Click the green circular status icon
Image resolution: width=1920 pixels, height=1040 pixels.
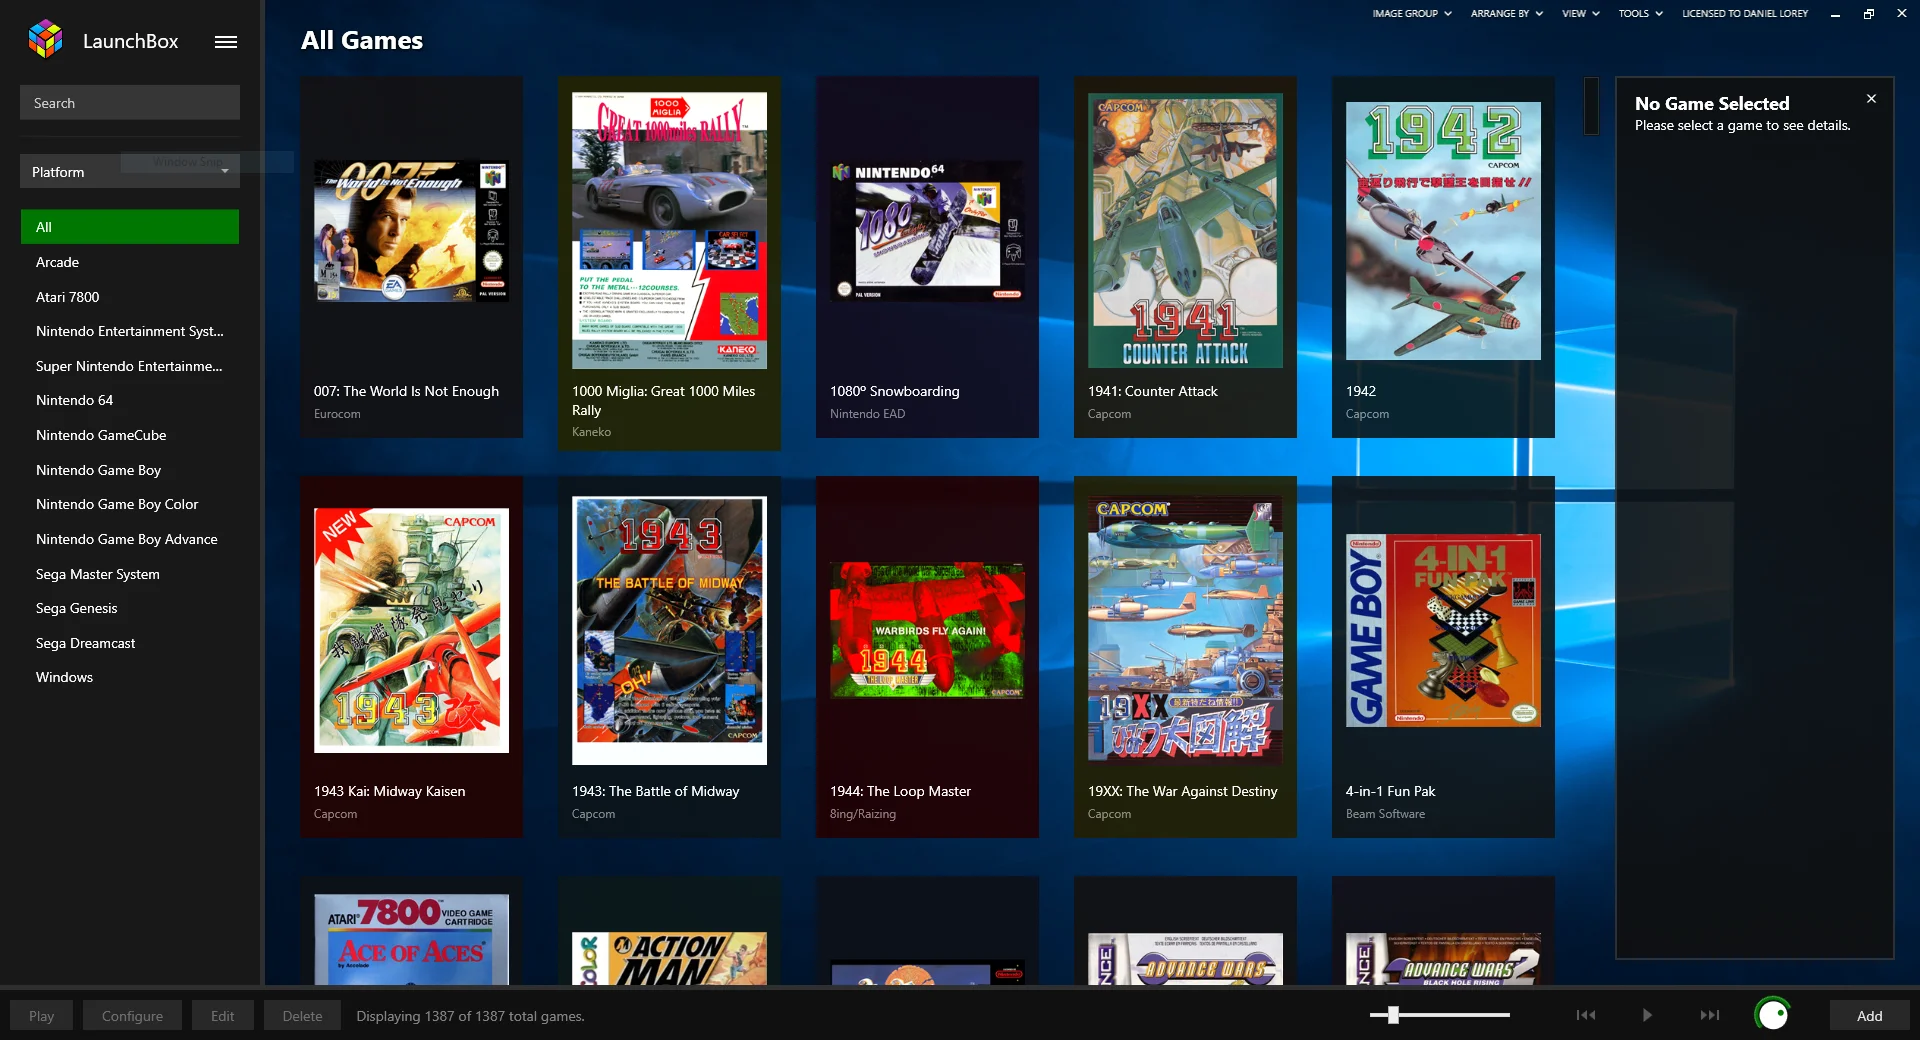click(1772, 1015)
